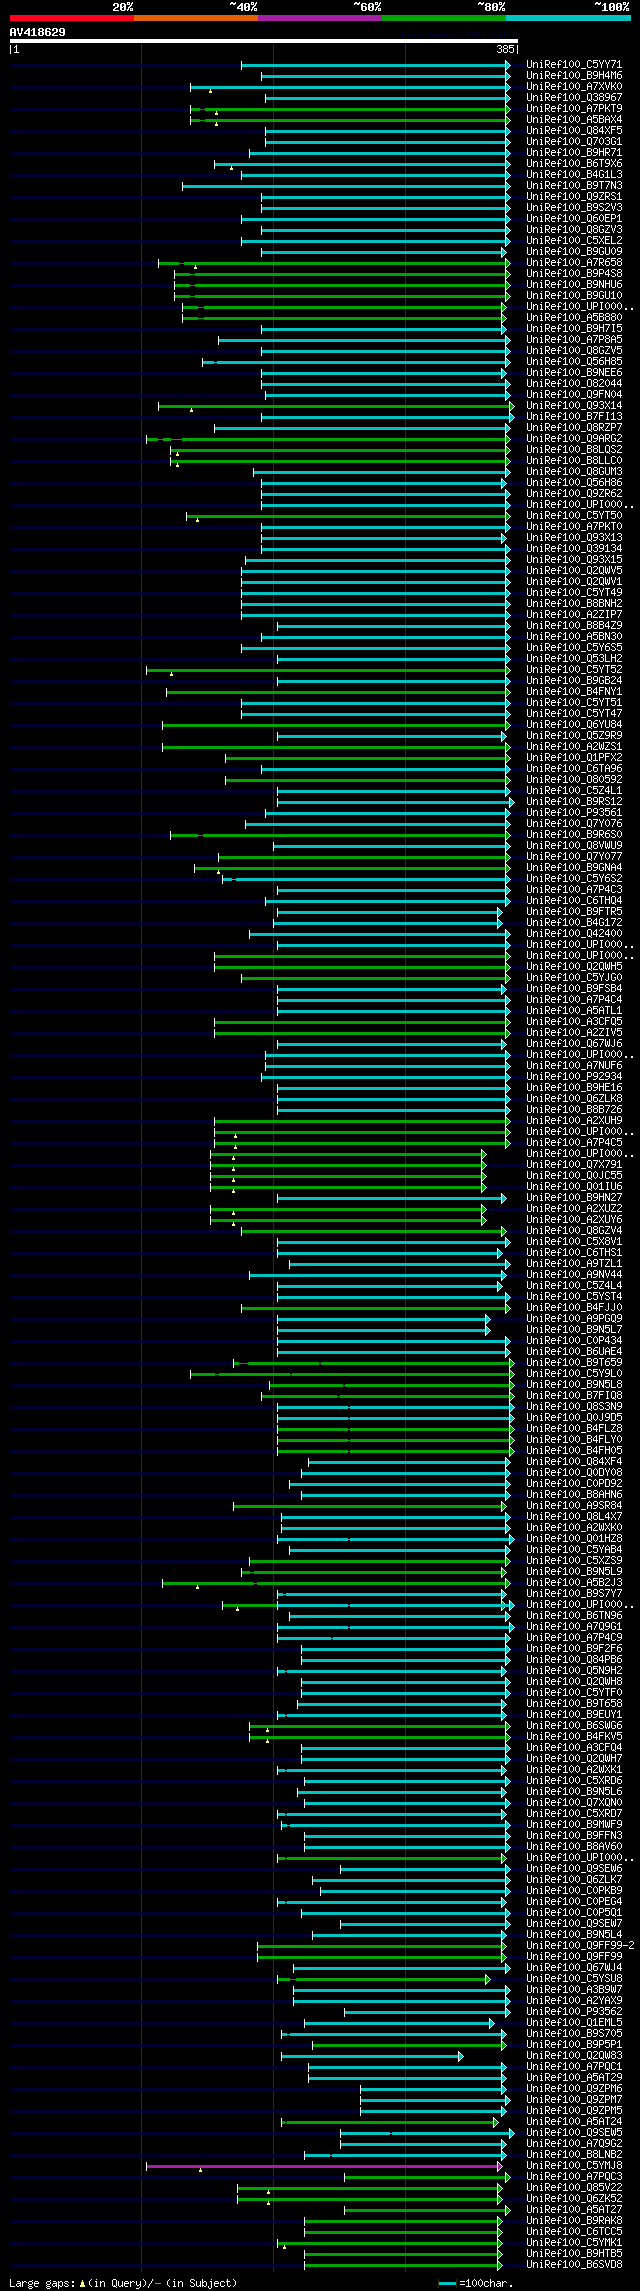Image resolution: width=640 pixels, height=2291 pixels.
Task: Select the UniRef100_Q85V22 label
Action: pos(574,2187)
